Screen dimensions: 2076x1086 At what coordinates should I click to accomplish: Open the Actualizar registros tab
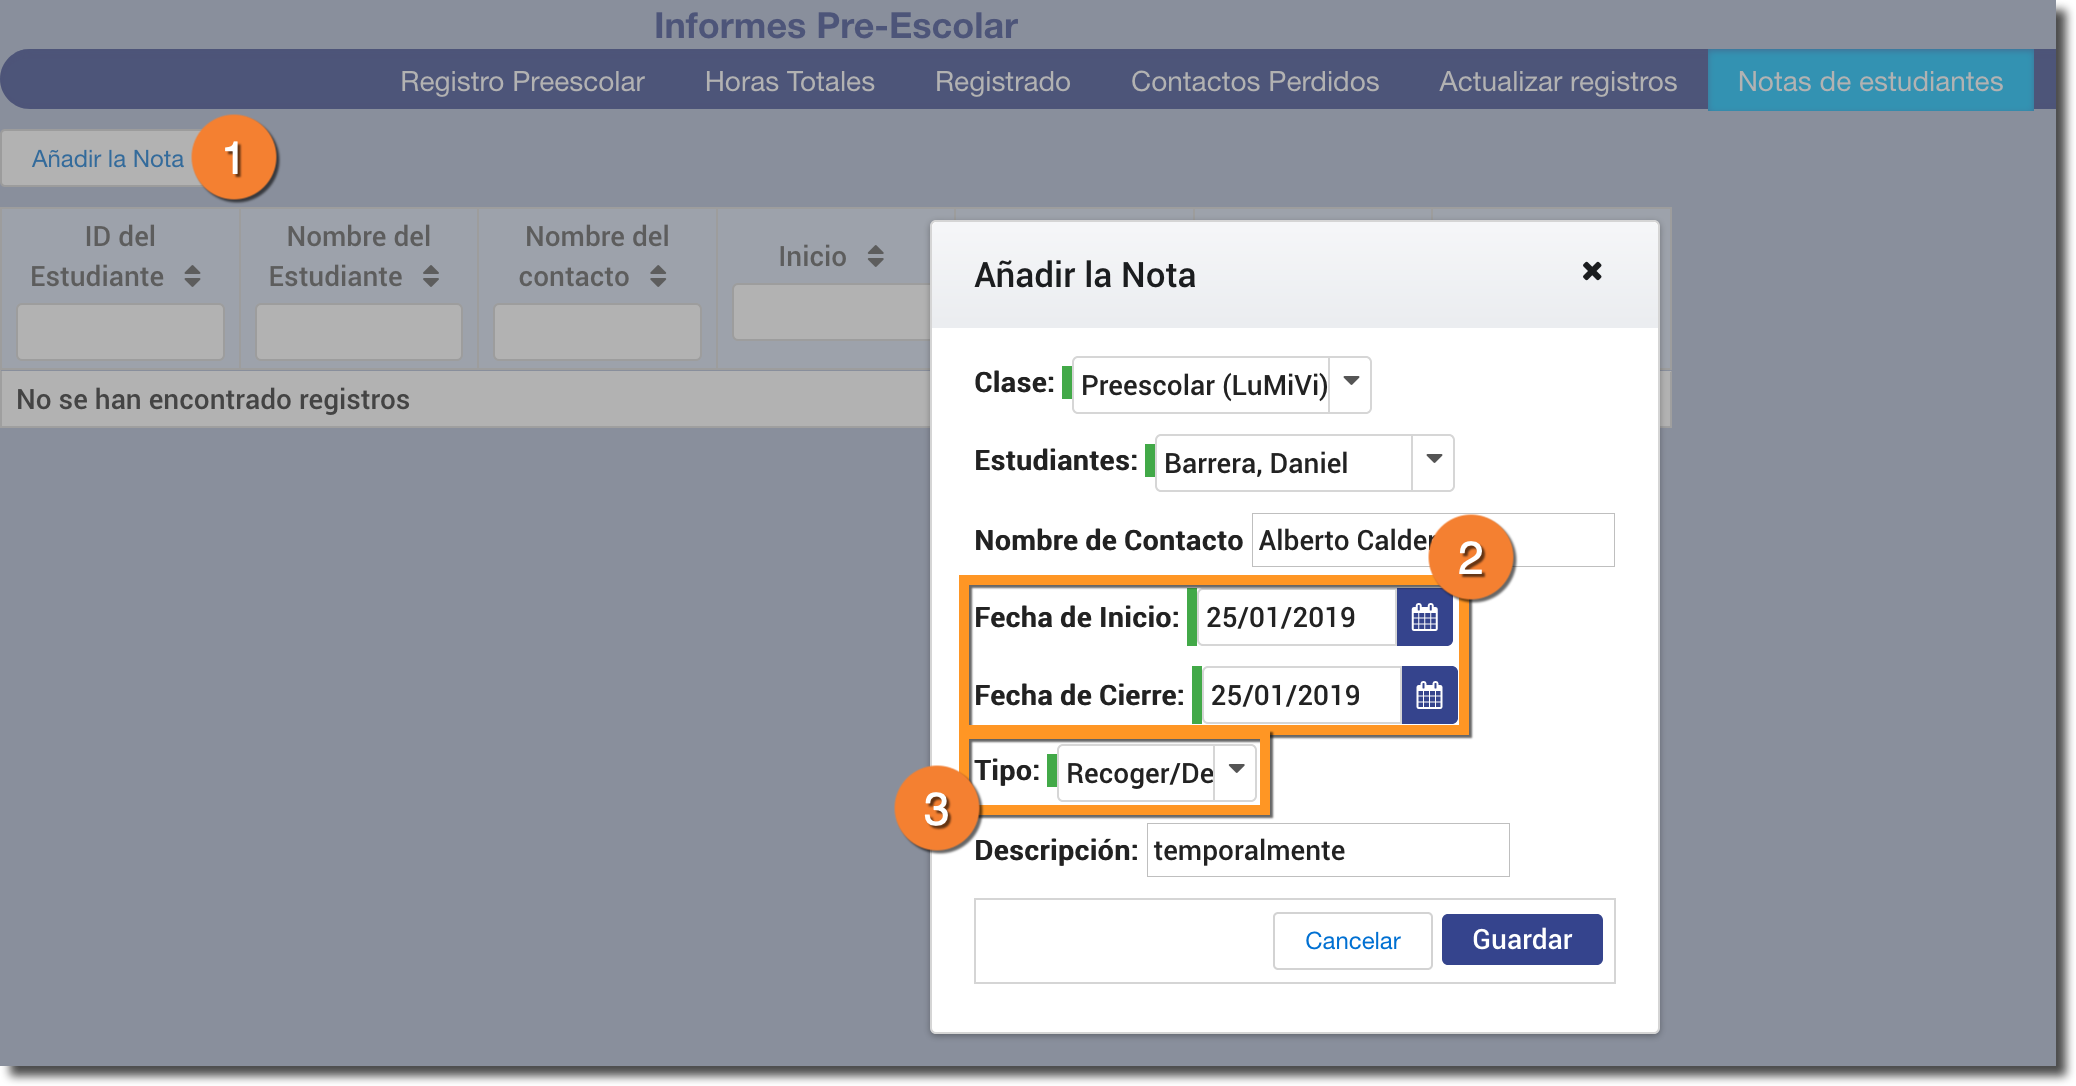(x=1557, y=81)
